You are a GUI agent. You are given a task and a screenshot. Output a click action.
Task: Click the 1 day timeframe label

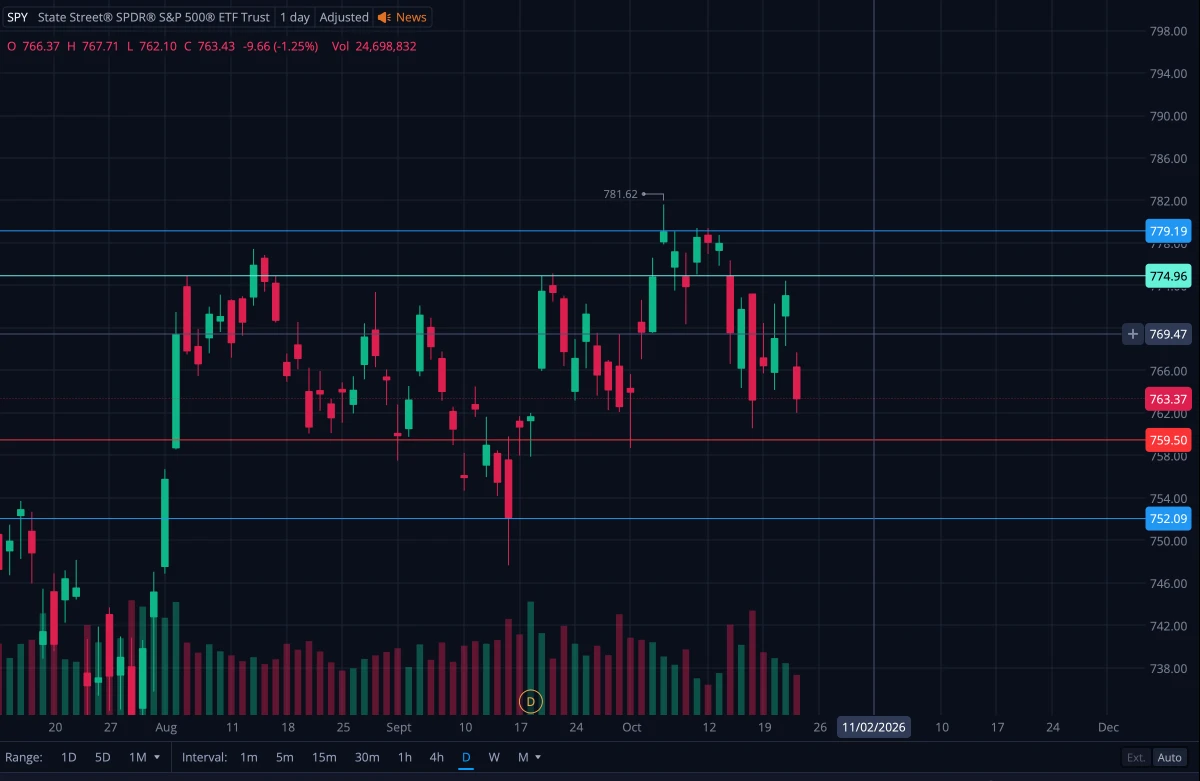(x=295, y=17)
